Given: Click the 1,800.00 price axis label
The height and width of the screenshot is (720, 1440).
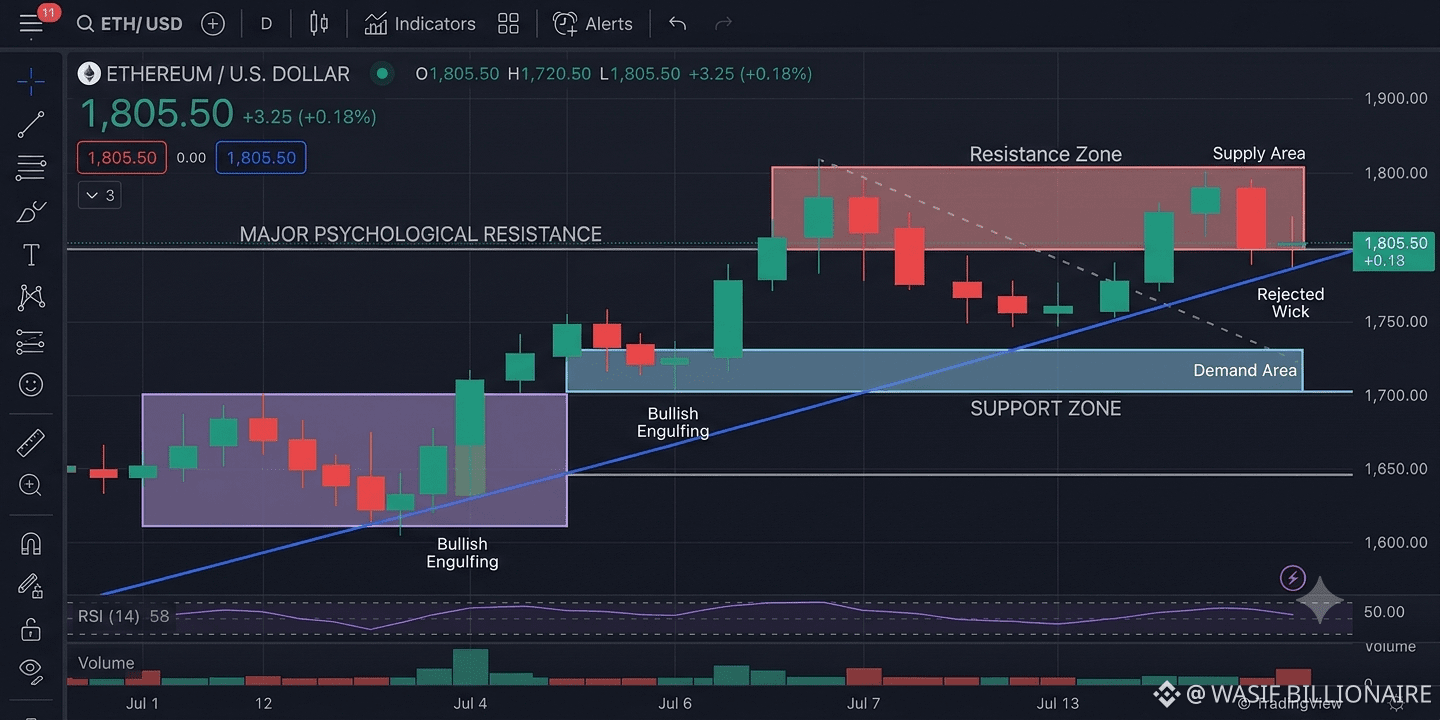Looking at the screenshot, I should point(1396,173).
